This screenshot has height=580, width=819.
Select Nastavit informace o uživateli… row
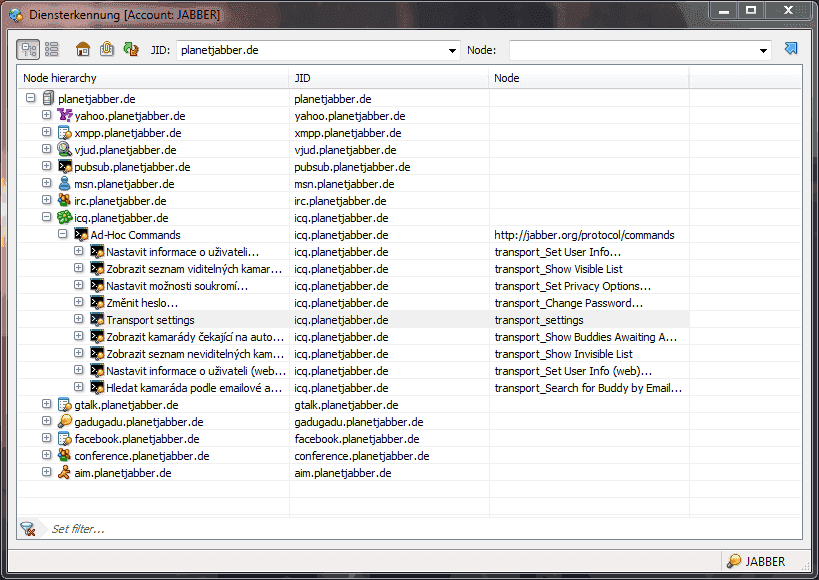182,252
